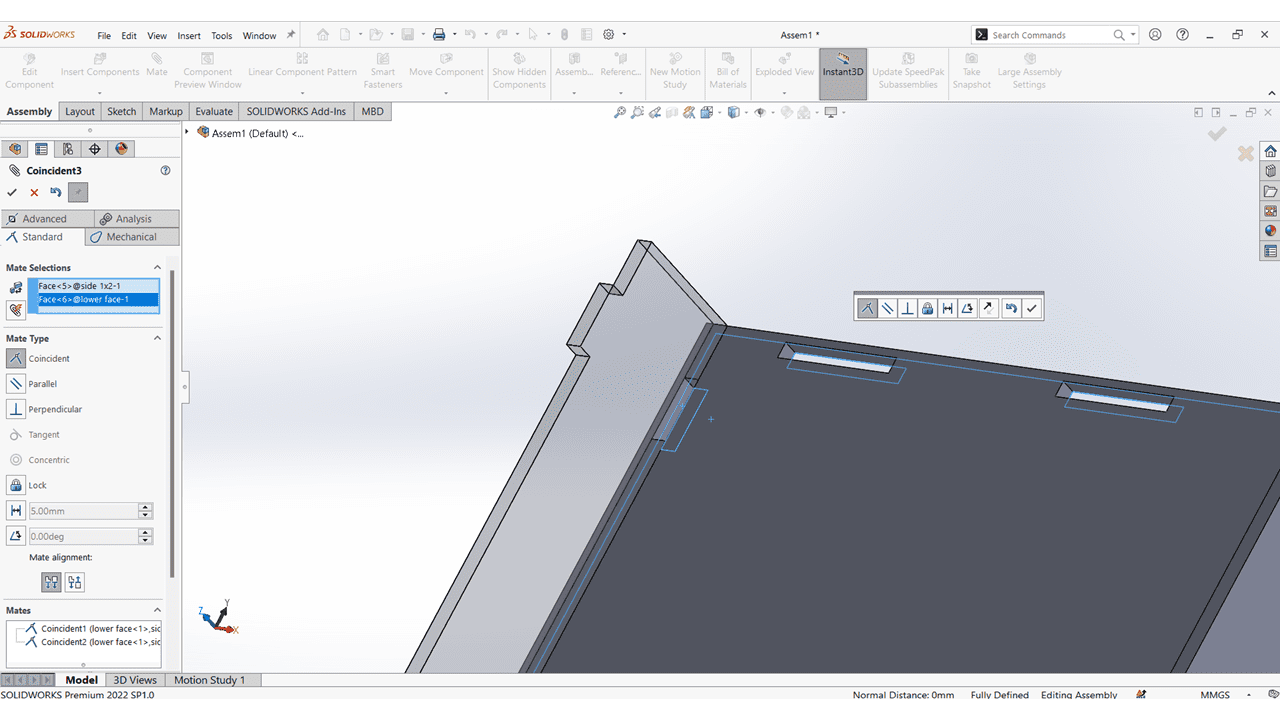Viewport: 1280px width, 720px height.
Task: Switch to the Analysis mates tab
Action: [x=137, y=219]
